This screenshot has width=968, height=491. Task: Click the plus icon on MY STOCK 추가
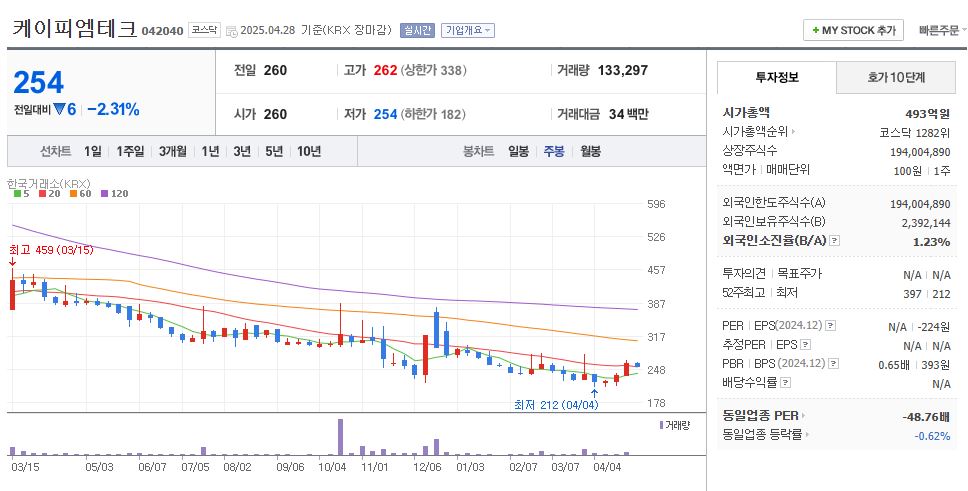click(816, 30)
